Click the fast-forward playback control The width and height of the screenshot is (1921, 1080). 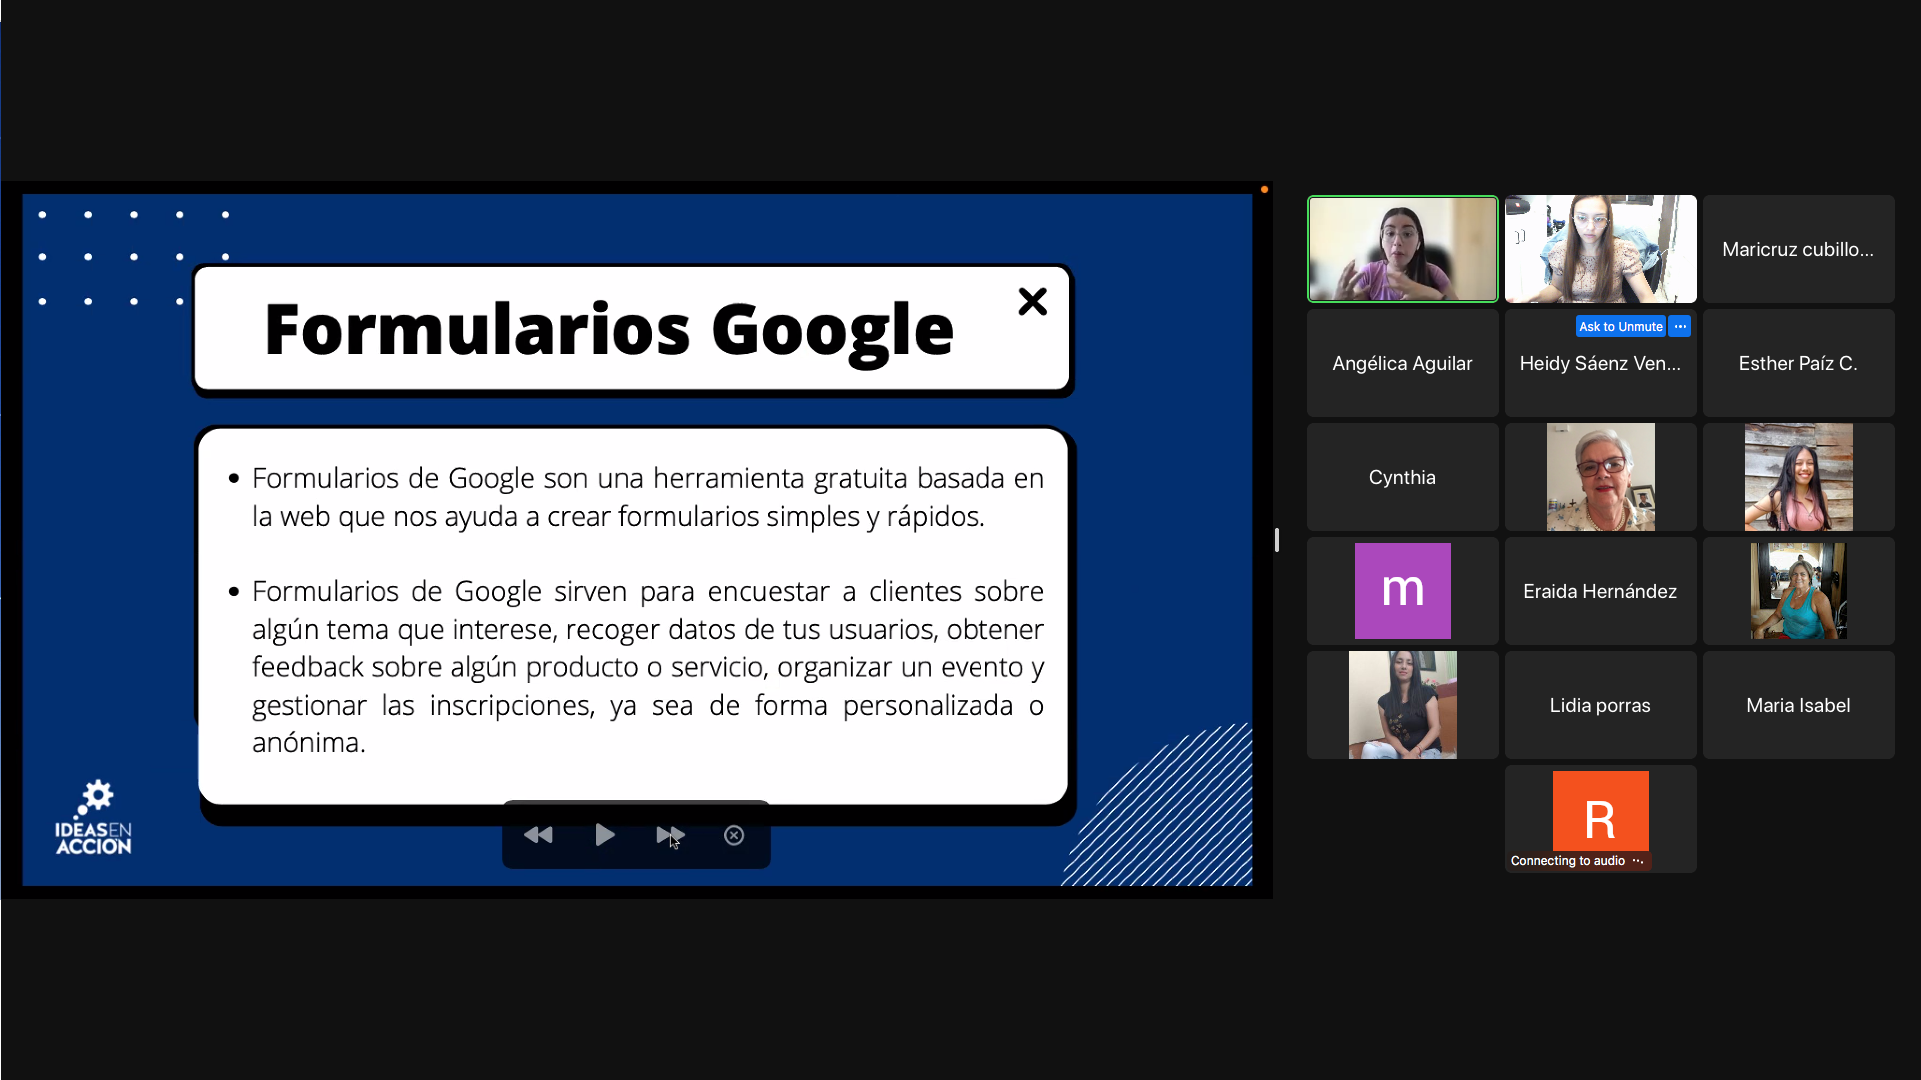[x=670, y=835]
